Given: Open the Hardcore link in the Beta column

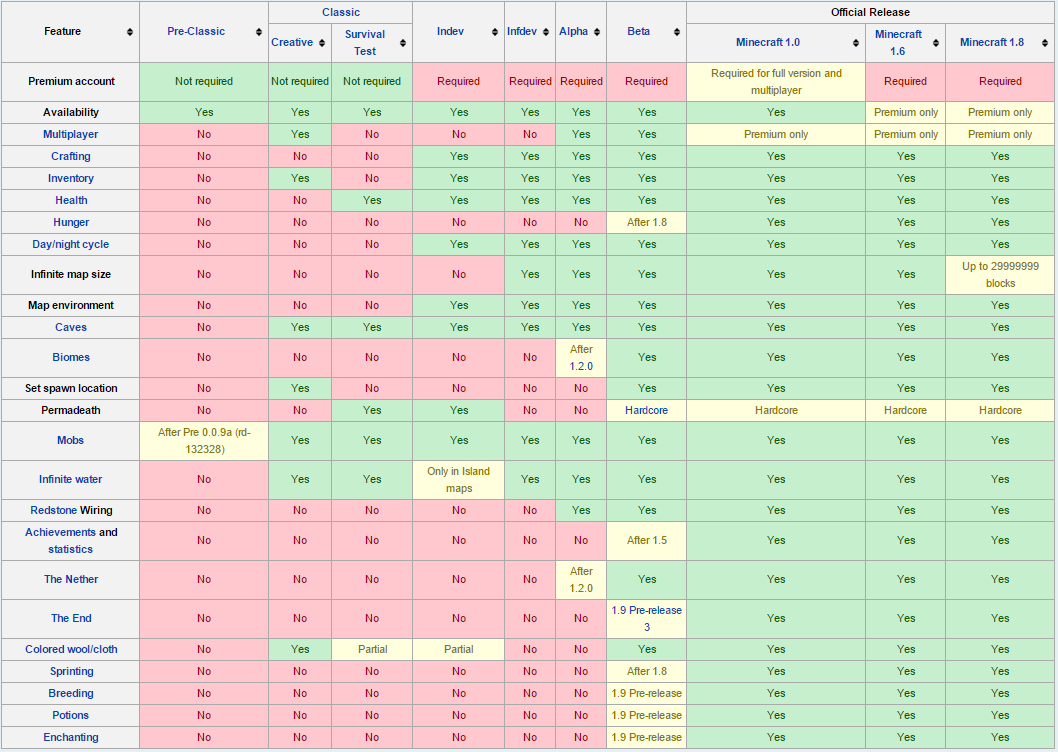Looking at the screenshot, I should (x=646, y=410).
